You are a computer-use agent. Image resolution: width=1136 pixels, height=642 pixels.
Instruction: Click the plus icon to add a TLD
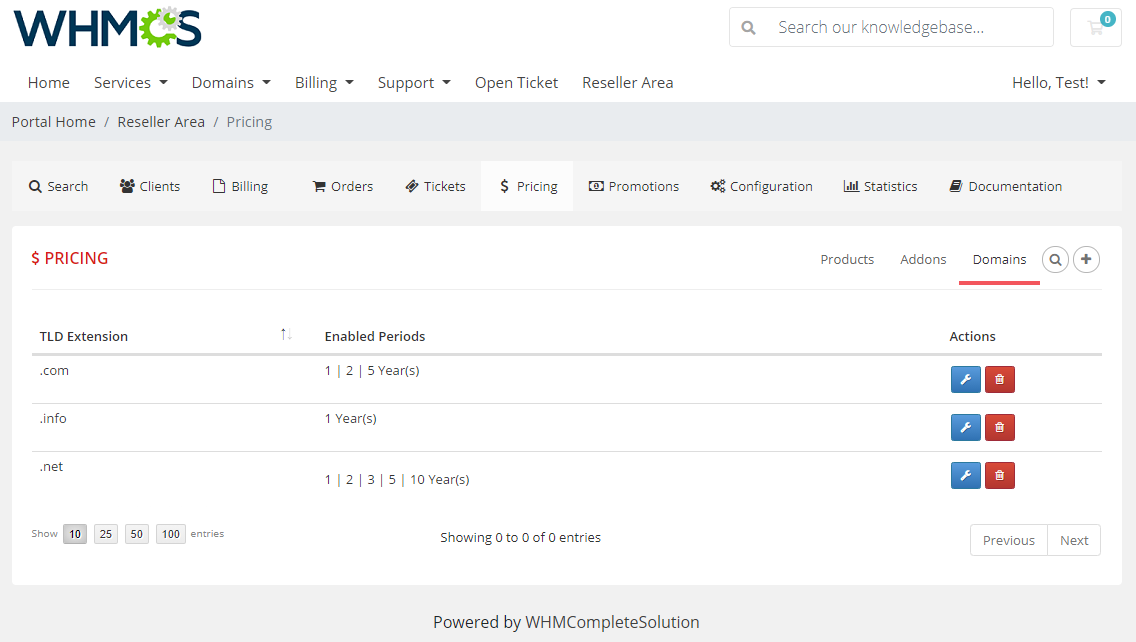tap(1087, 259)
